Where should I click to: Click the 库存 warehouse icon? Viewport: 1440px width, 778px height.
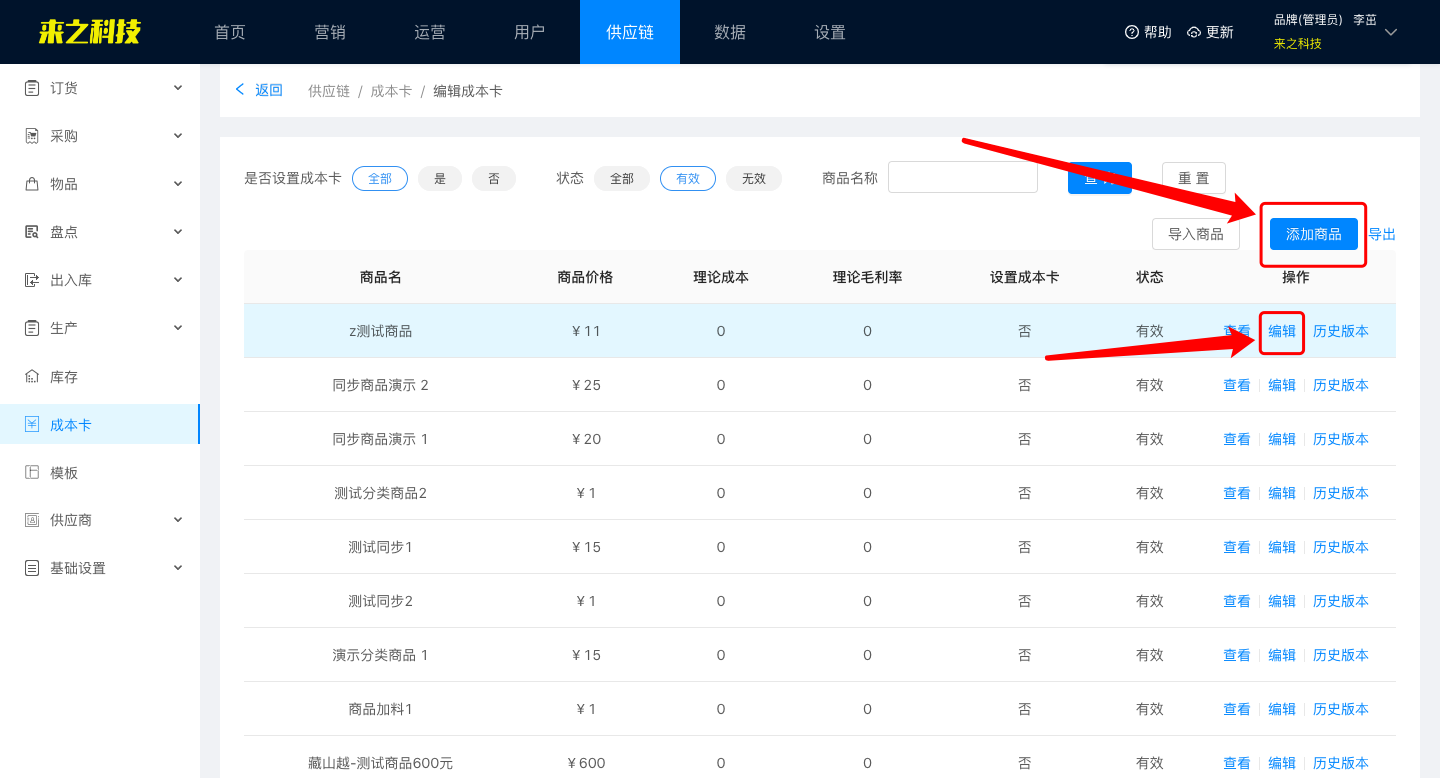tap(32, 377)
